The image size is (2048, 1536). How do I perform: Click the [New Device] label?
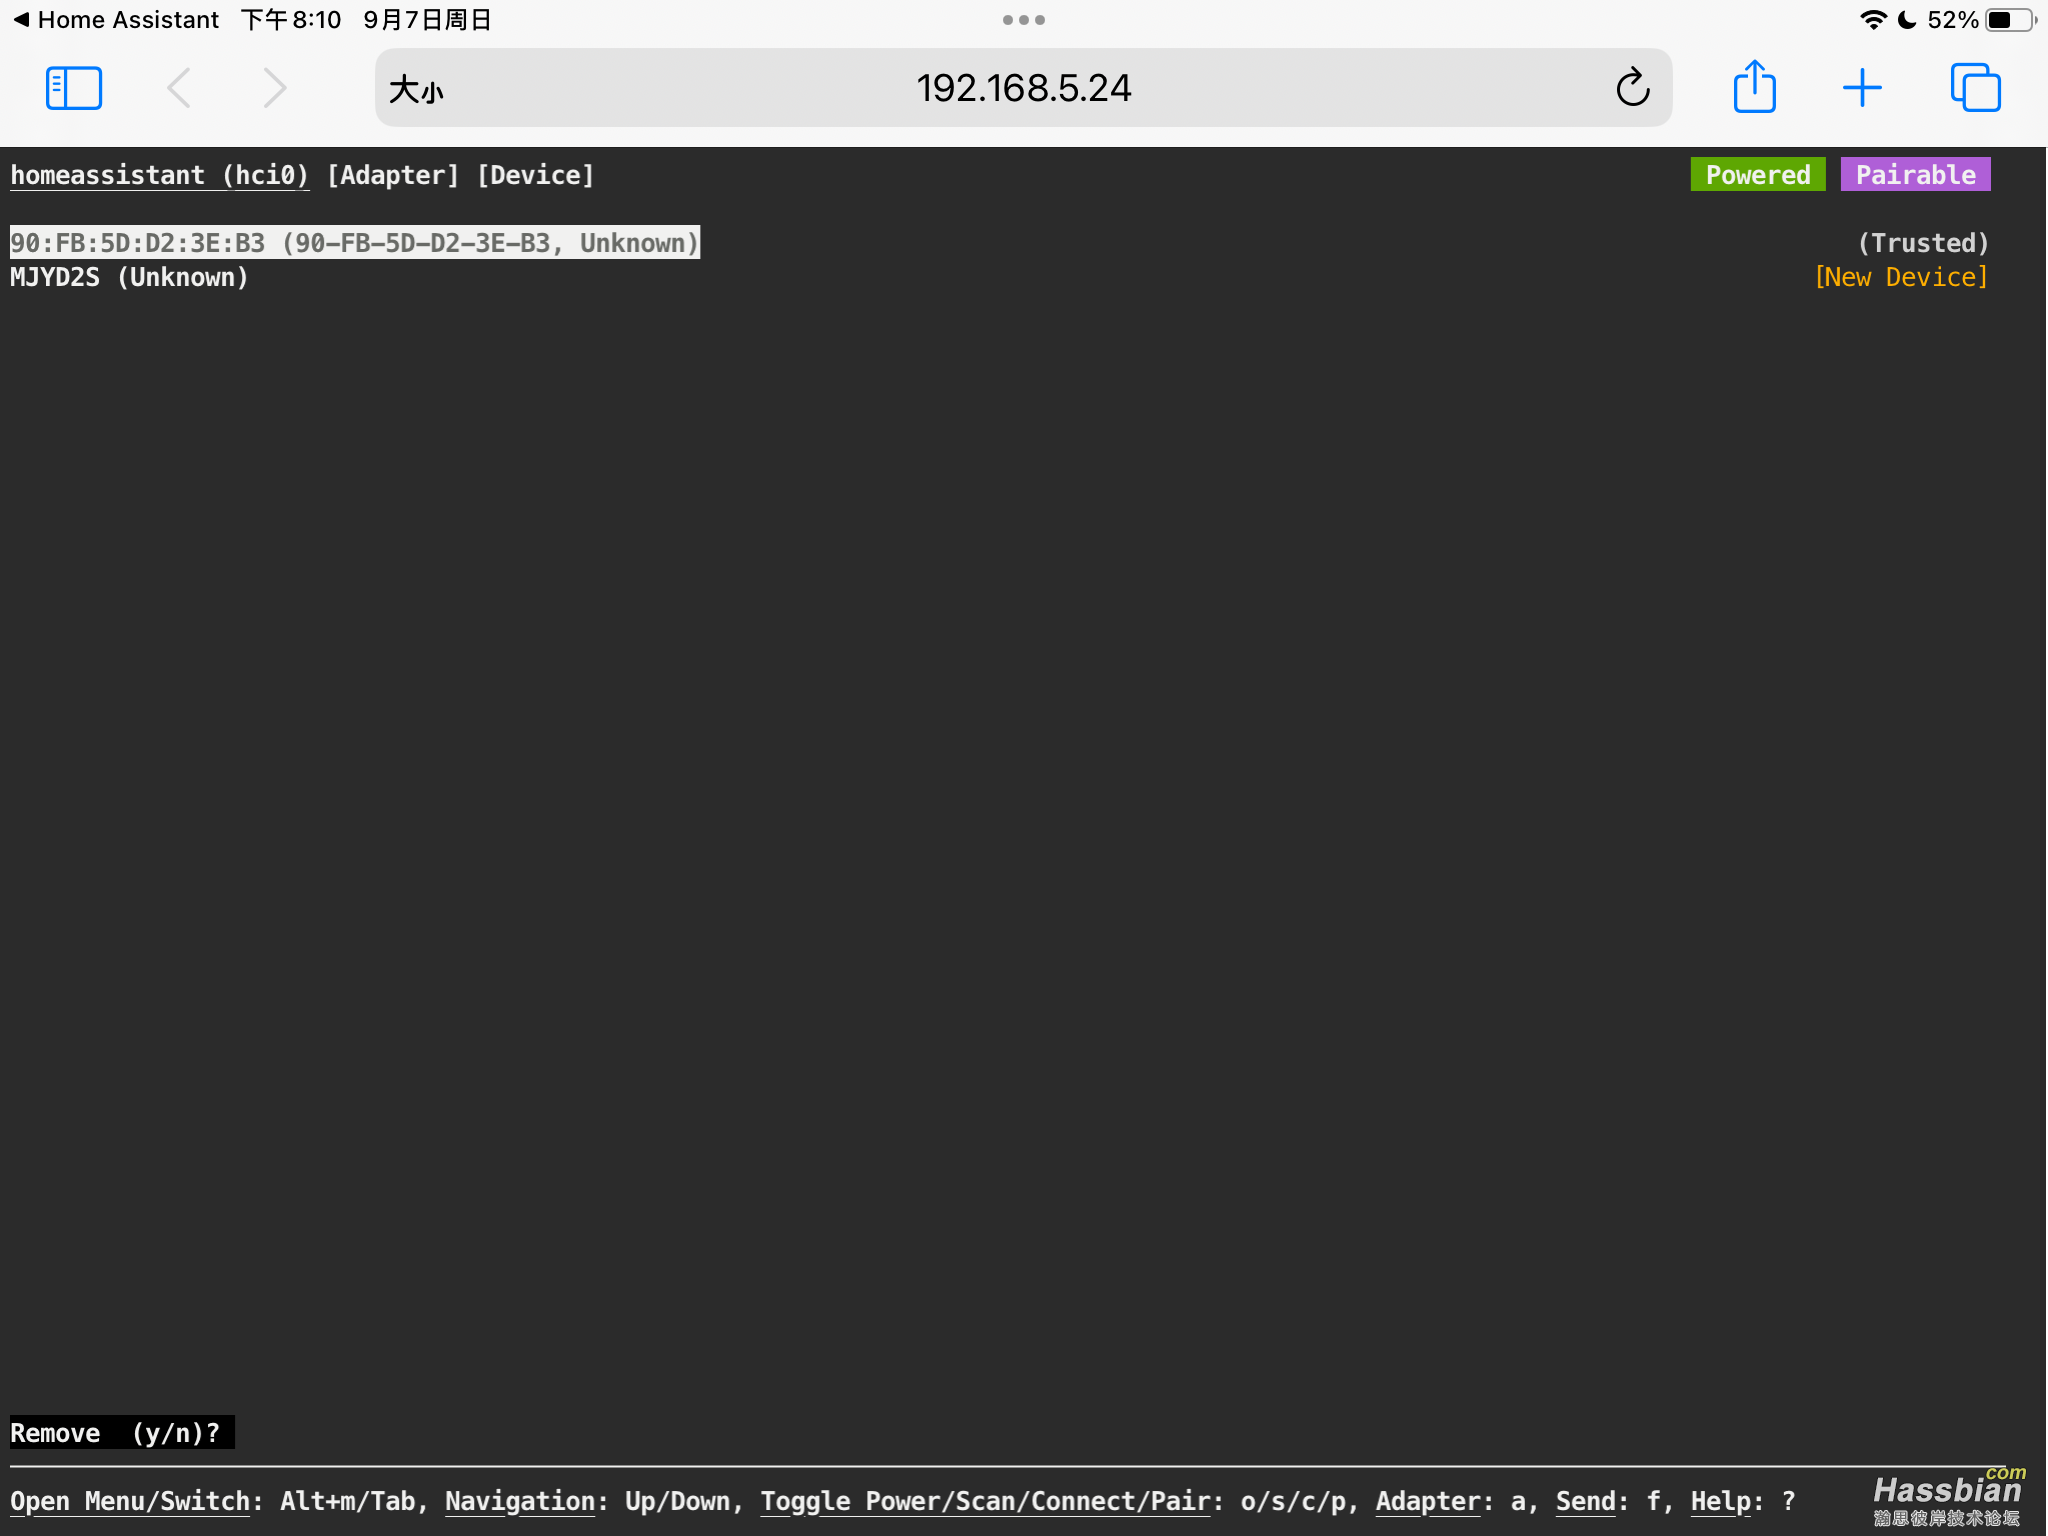pyautogui.click(x=1901, y=277)
